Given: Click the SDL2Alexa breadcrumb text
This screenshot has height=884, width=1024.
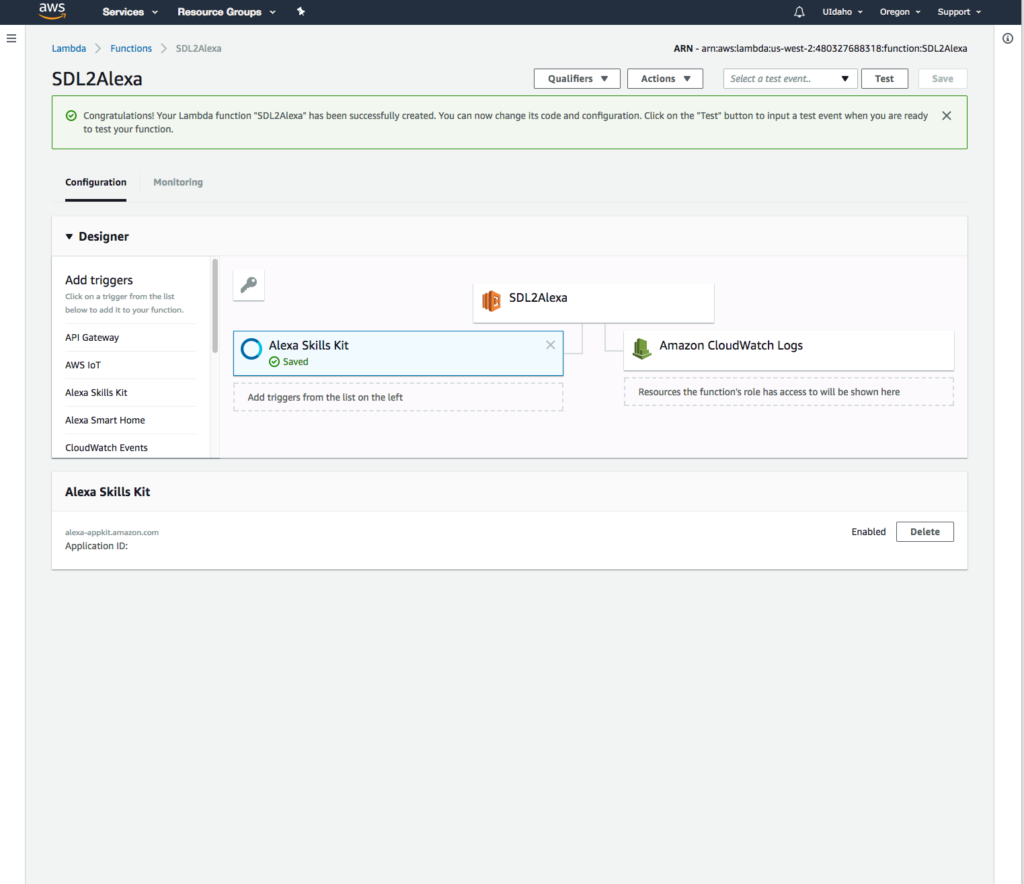Looking at the screenshot, I should point(199,48).
